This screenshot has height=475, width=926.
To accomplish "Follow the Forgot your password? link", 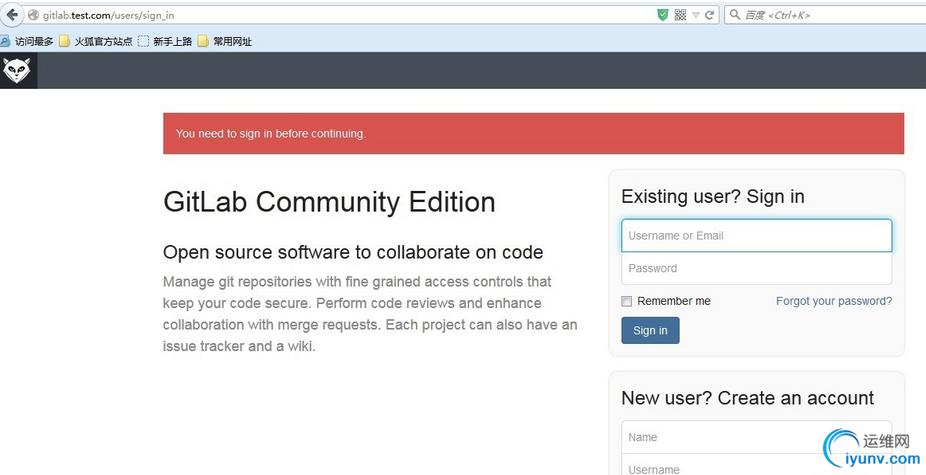I will (833, 301).
